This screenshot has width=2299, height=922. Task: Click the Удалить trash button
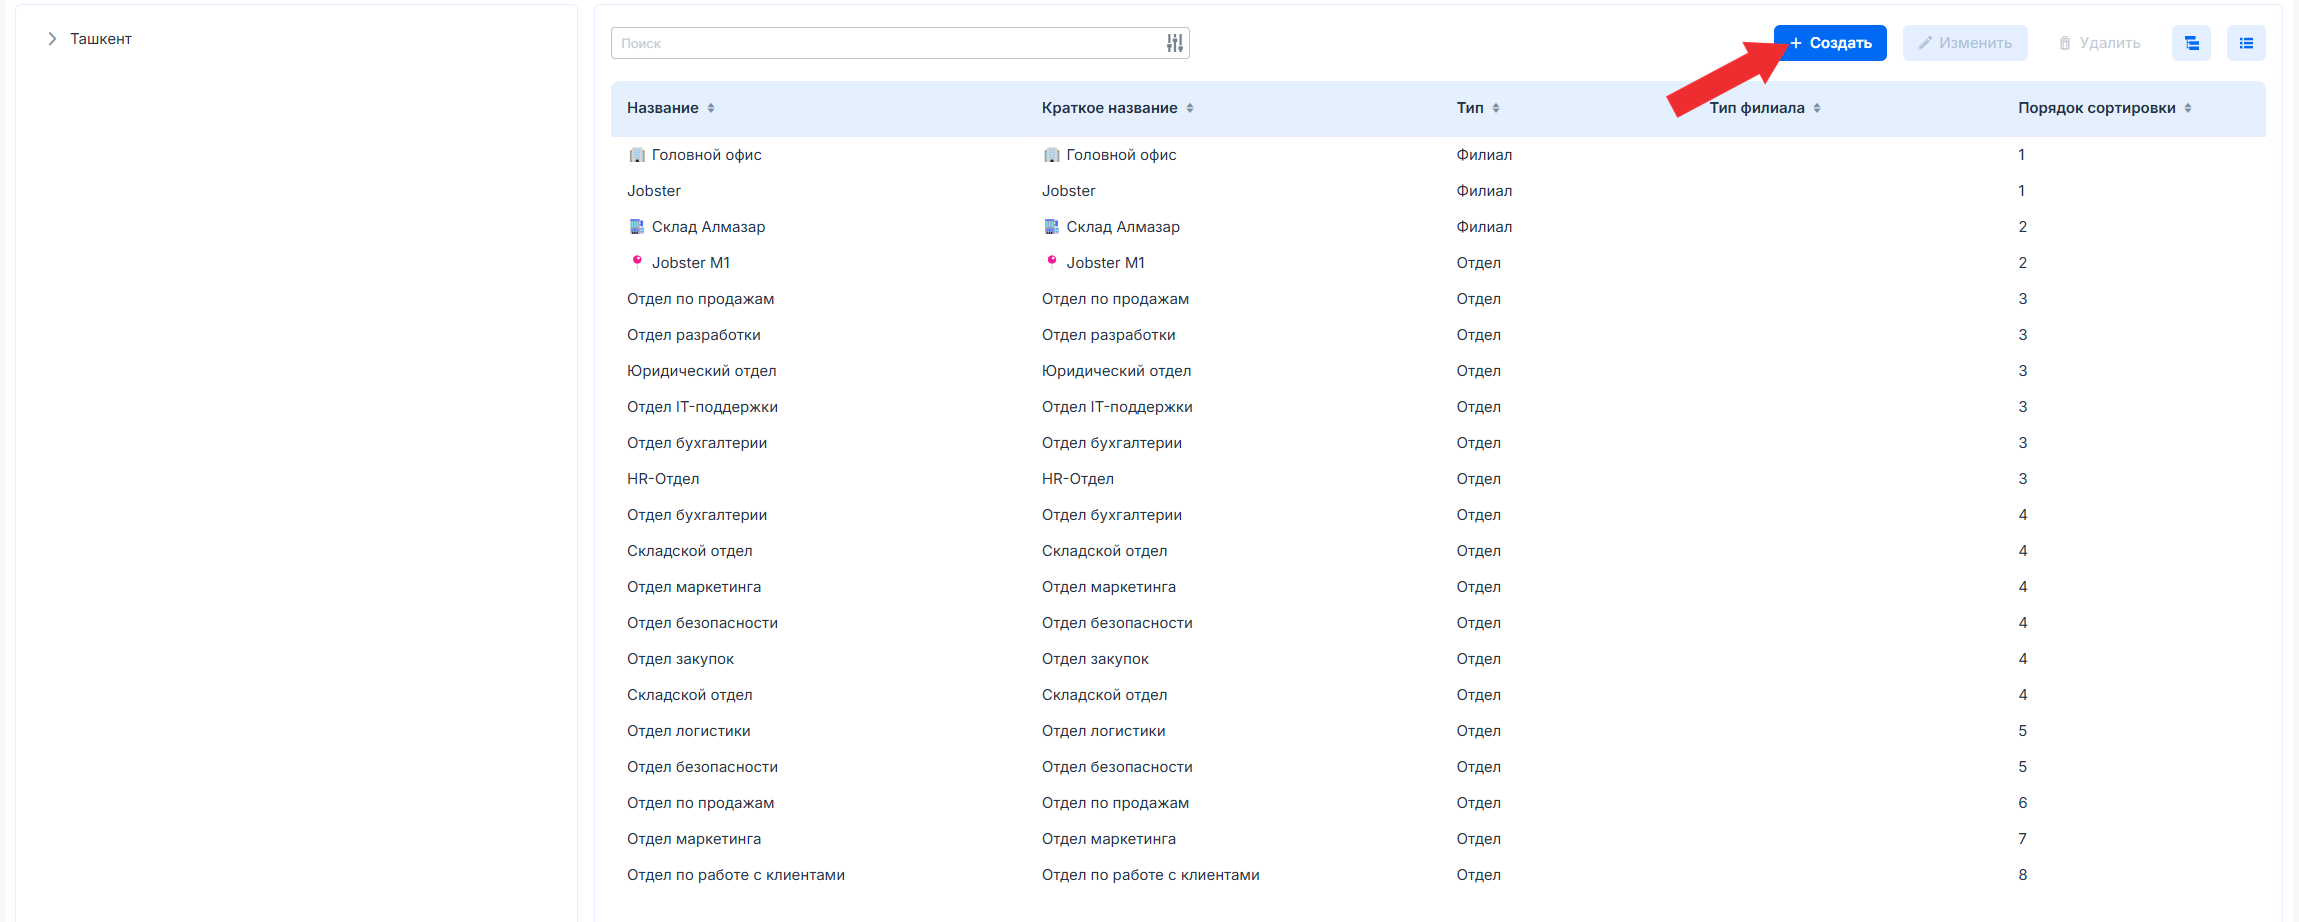click(2099, 43)
